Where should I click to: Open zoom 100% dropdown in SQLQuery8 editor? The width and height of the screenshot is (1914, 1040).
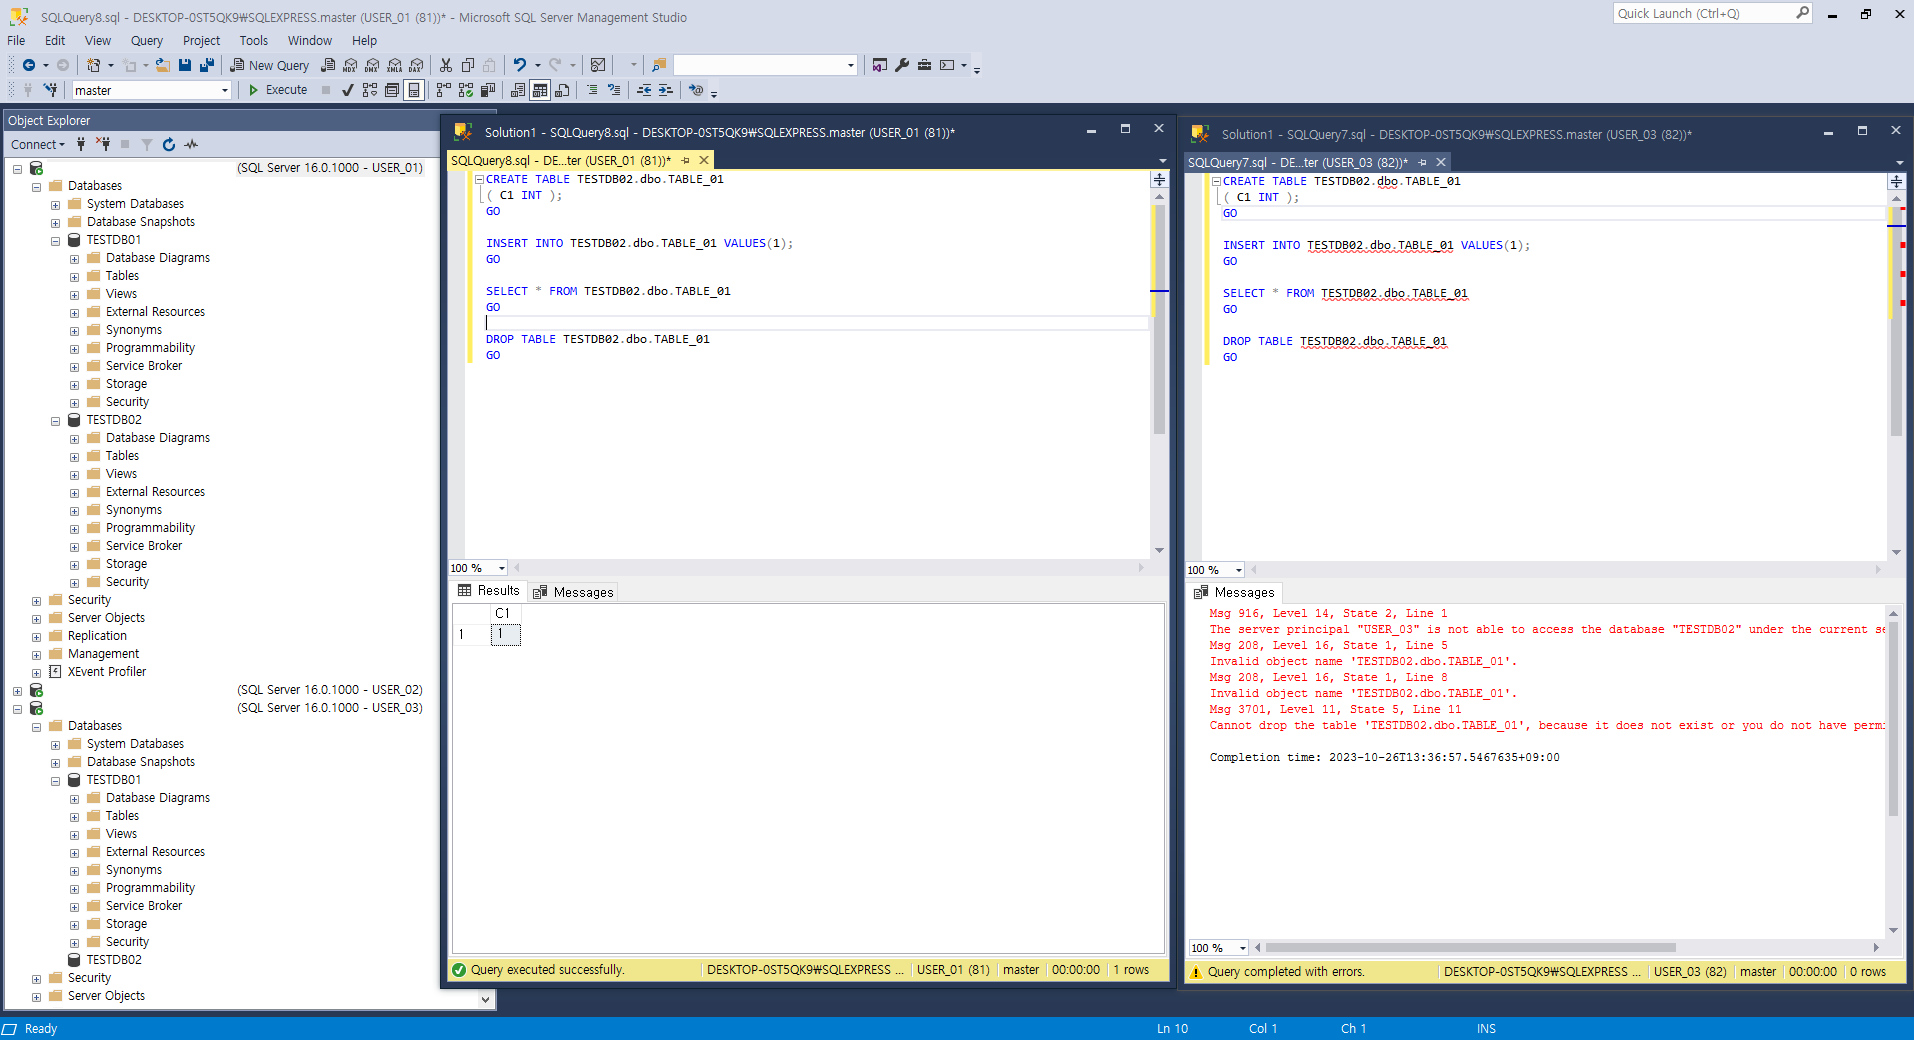coord(501,568)
